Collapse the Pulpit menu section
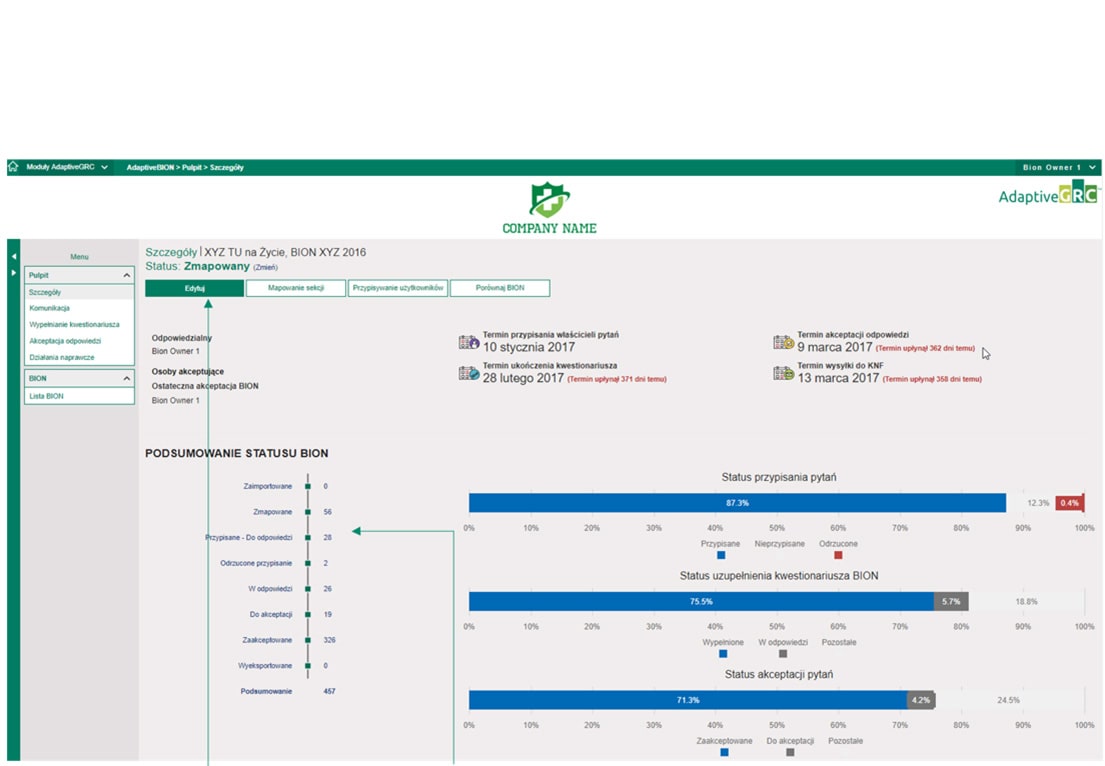Image resolution: width=1105 pixels, height=766 pixels. [x=127, y=275]
